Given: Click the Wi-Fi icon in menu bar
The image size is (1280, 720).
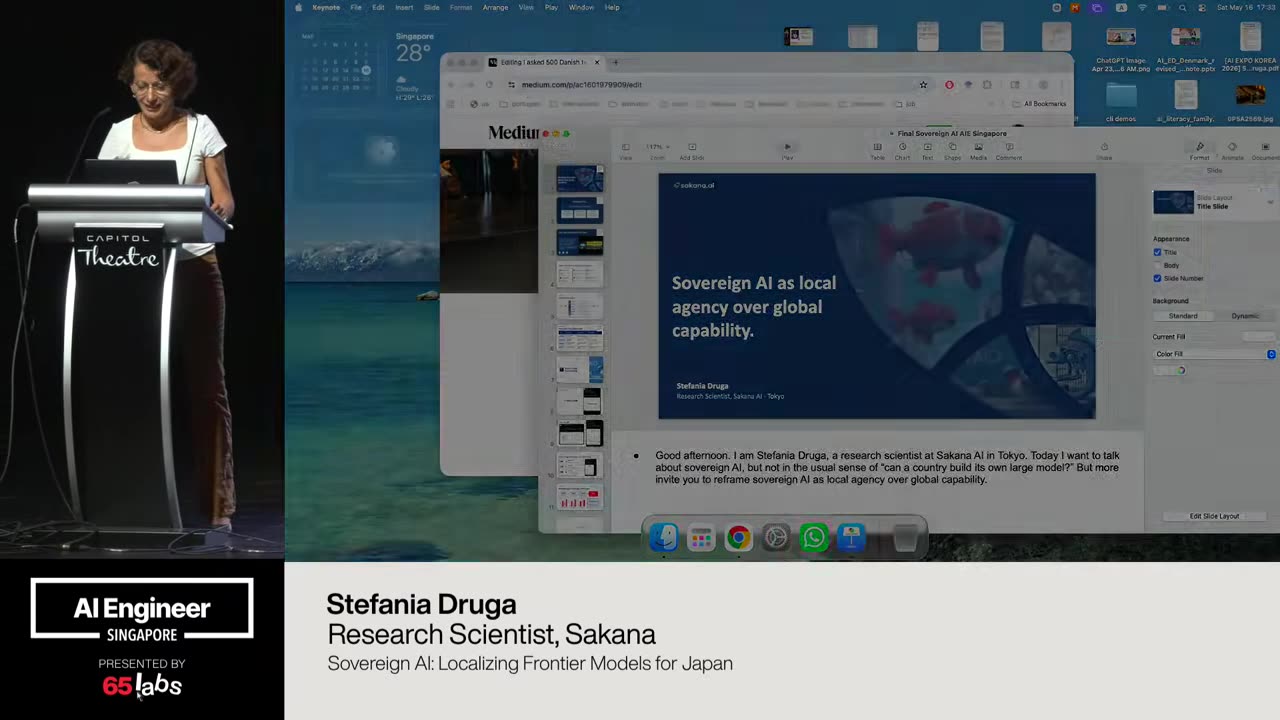Looking at the screenshot, I should [1142, 7].
